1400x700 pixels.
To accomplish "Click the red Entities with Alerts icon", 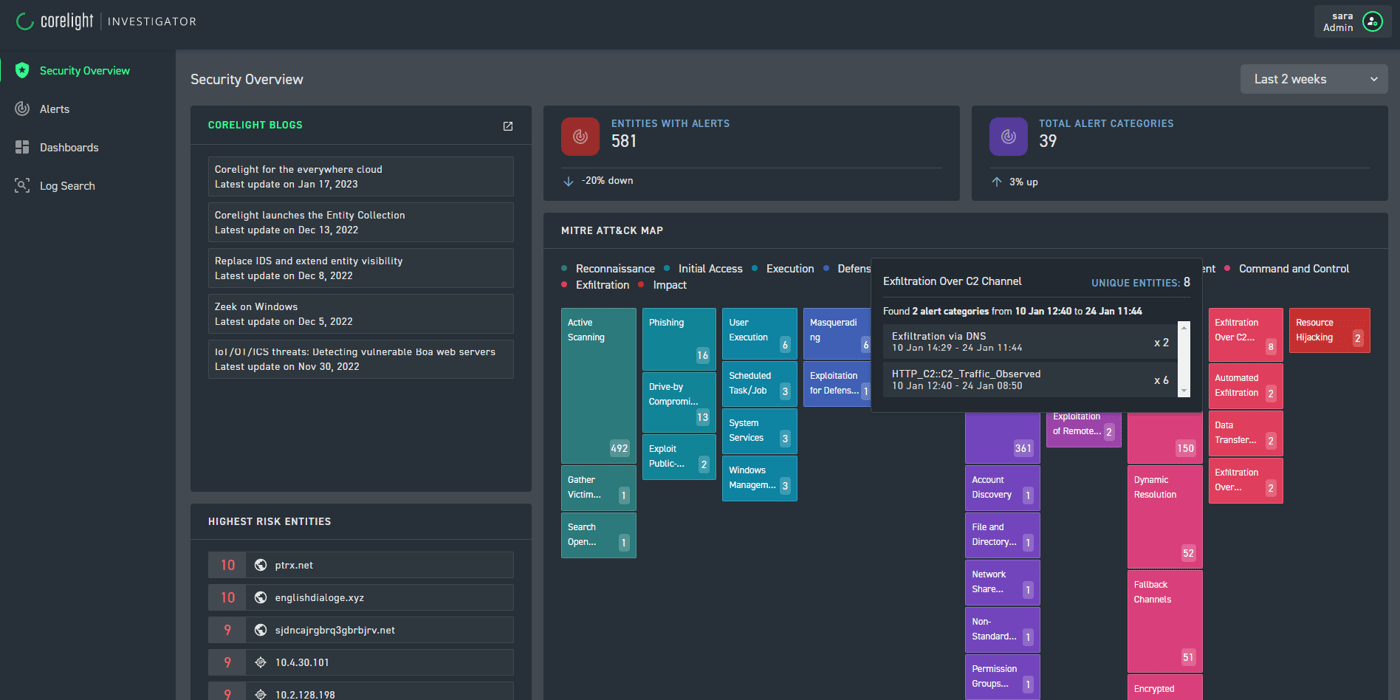I will (x=580, y=136).
